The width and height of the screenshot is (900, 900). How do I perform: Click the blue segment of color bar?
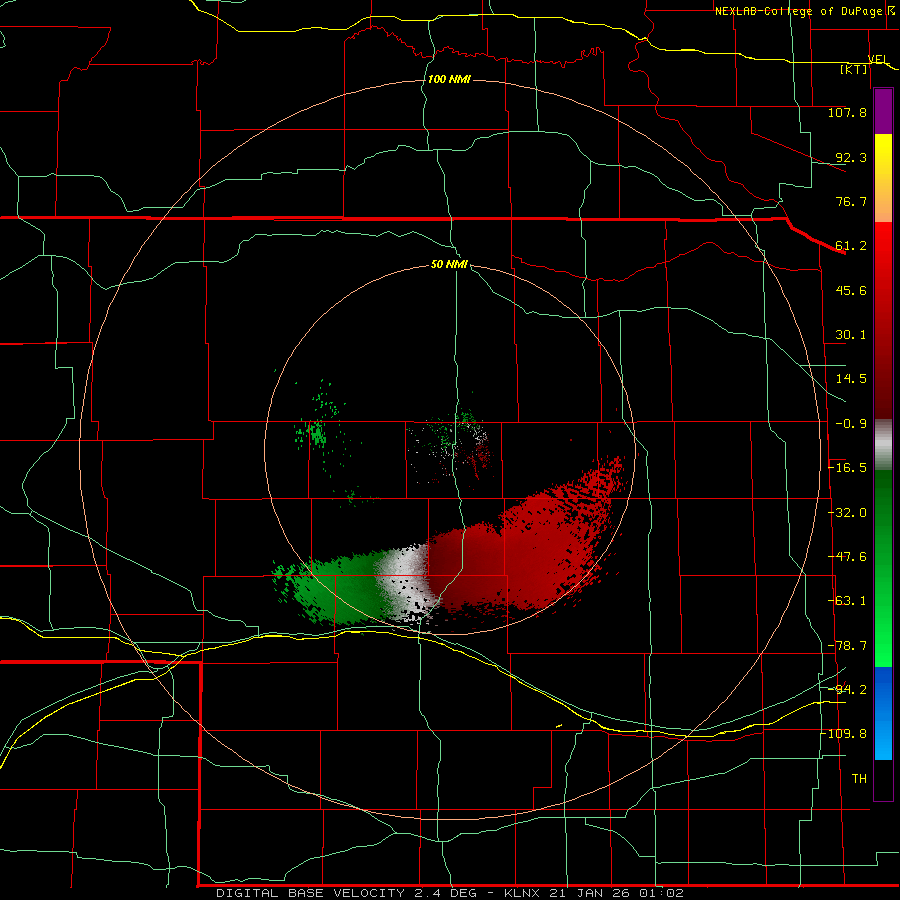[883, 713]
